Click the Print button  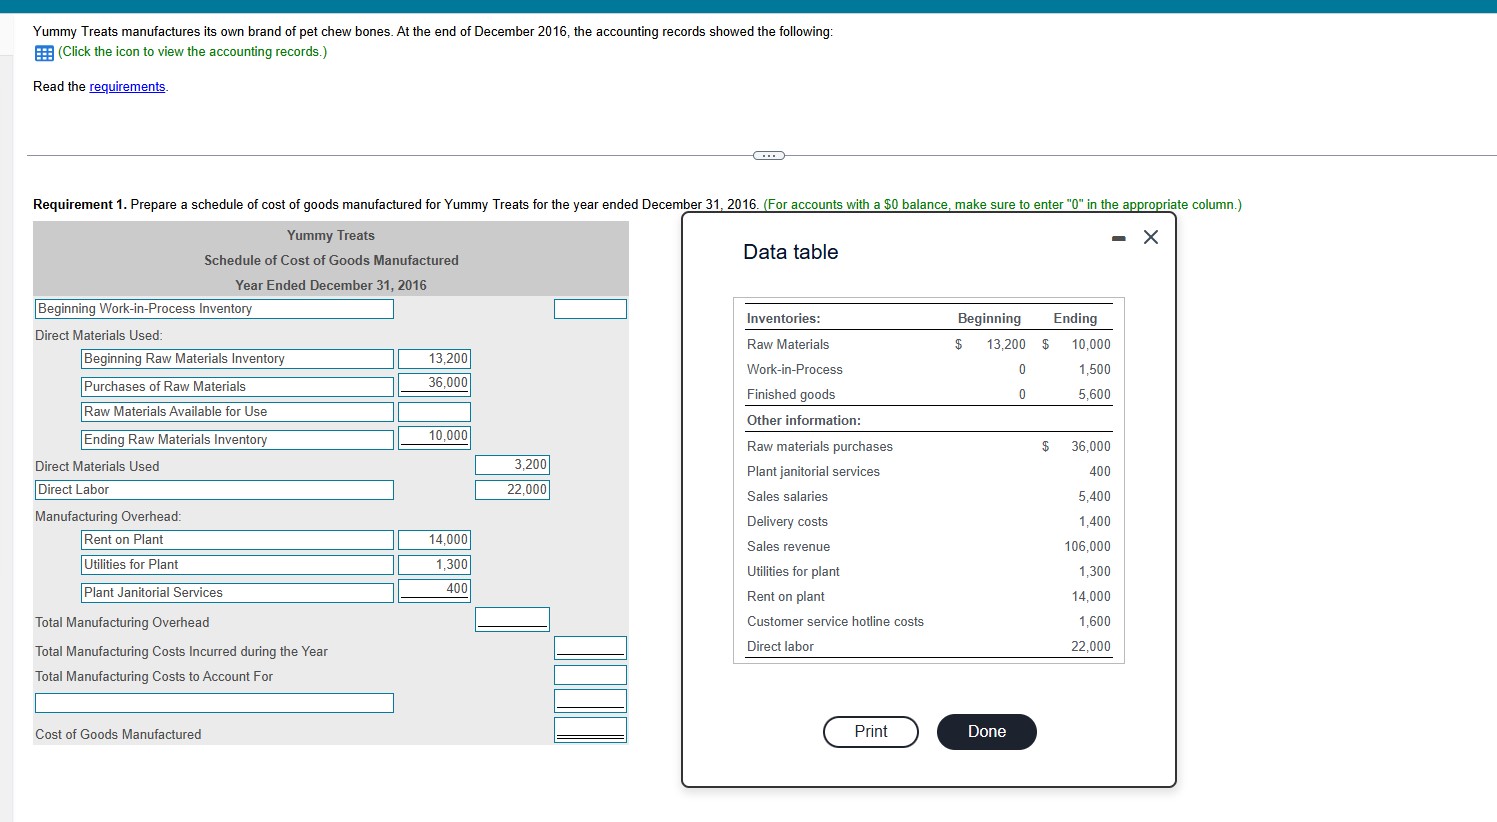pyautogui.click(x=871, y=732)
